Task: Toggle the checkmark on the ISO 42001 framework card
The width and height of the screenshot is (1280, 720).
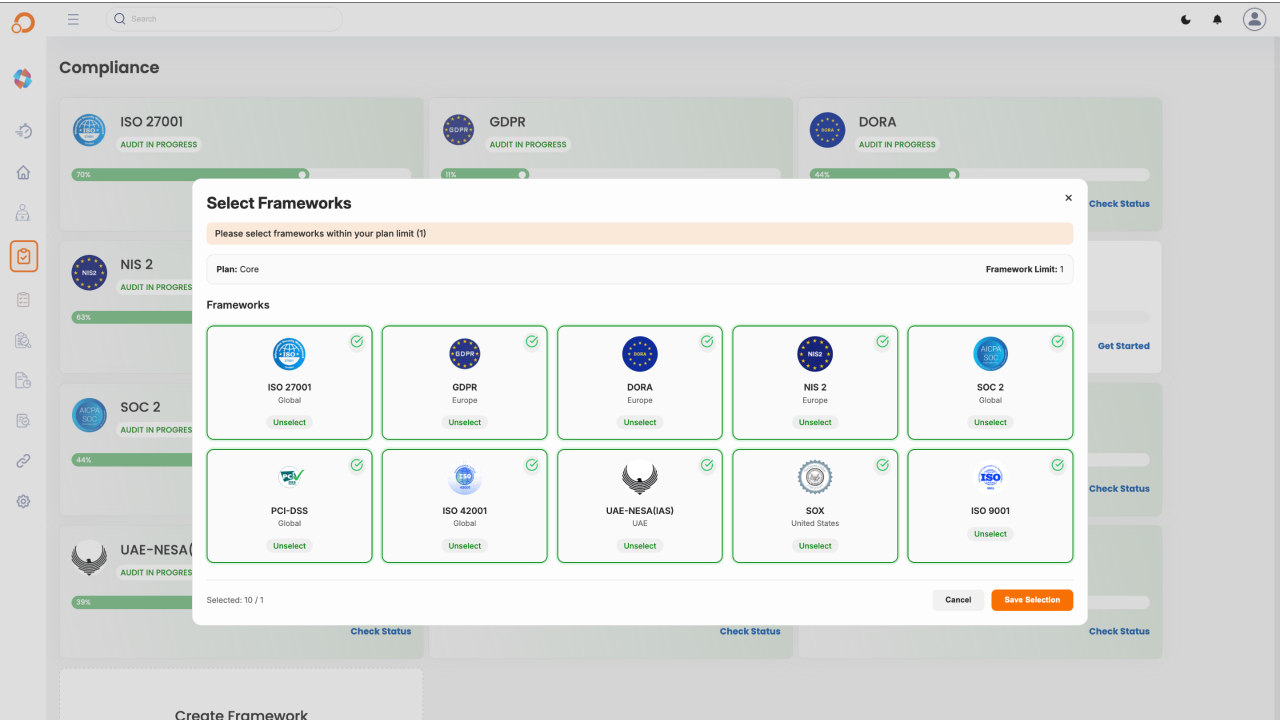Action: 532,465
